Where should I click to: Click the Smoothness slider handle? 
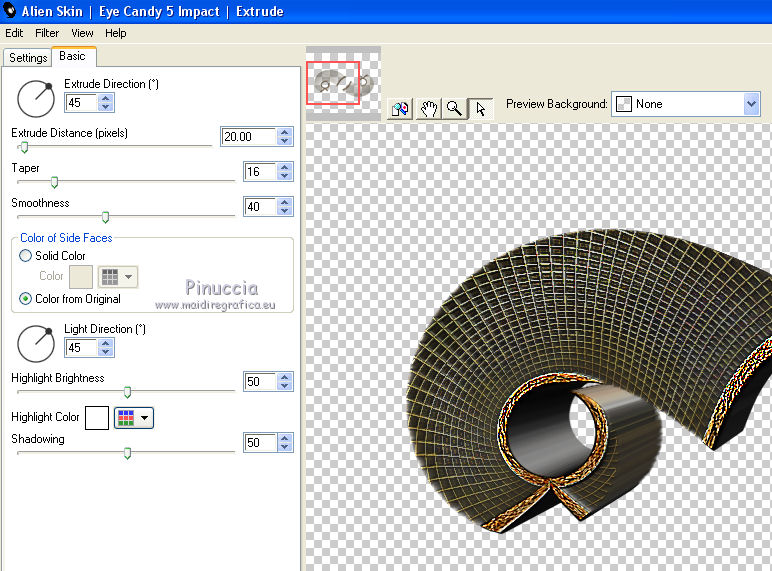(105, 217)
